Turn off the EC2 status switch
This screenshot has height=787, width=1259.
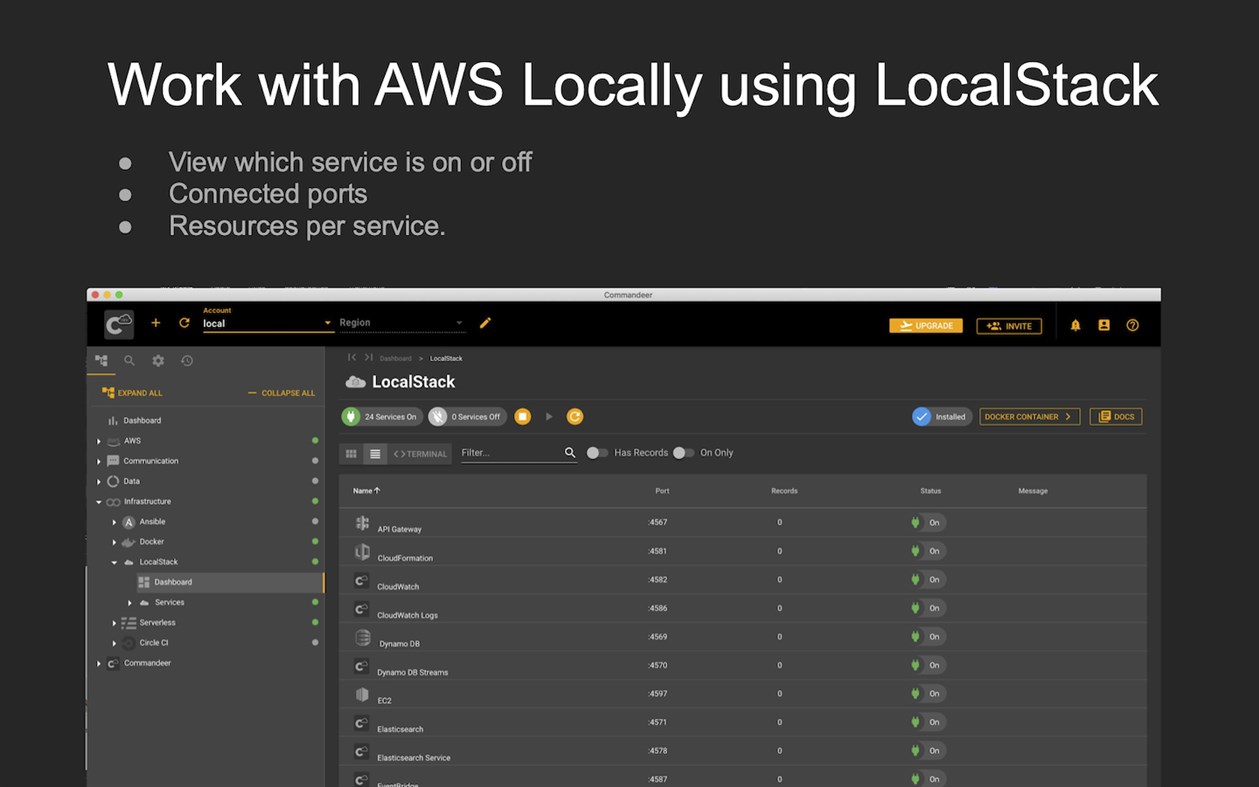click(928, 693)
